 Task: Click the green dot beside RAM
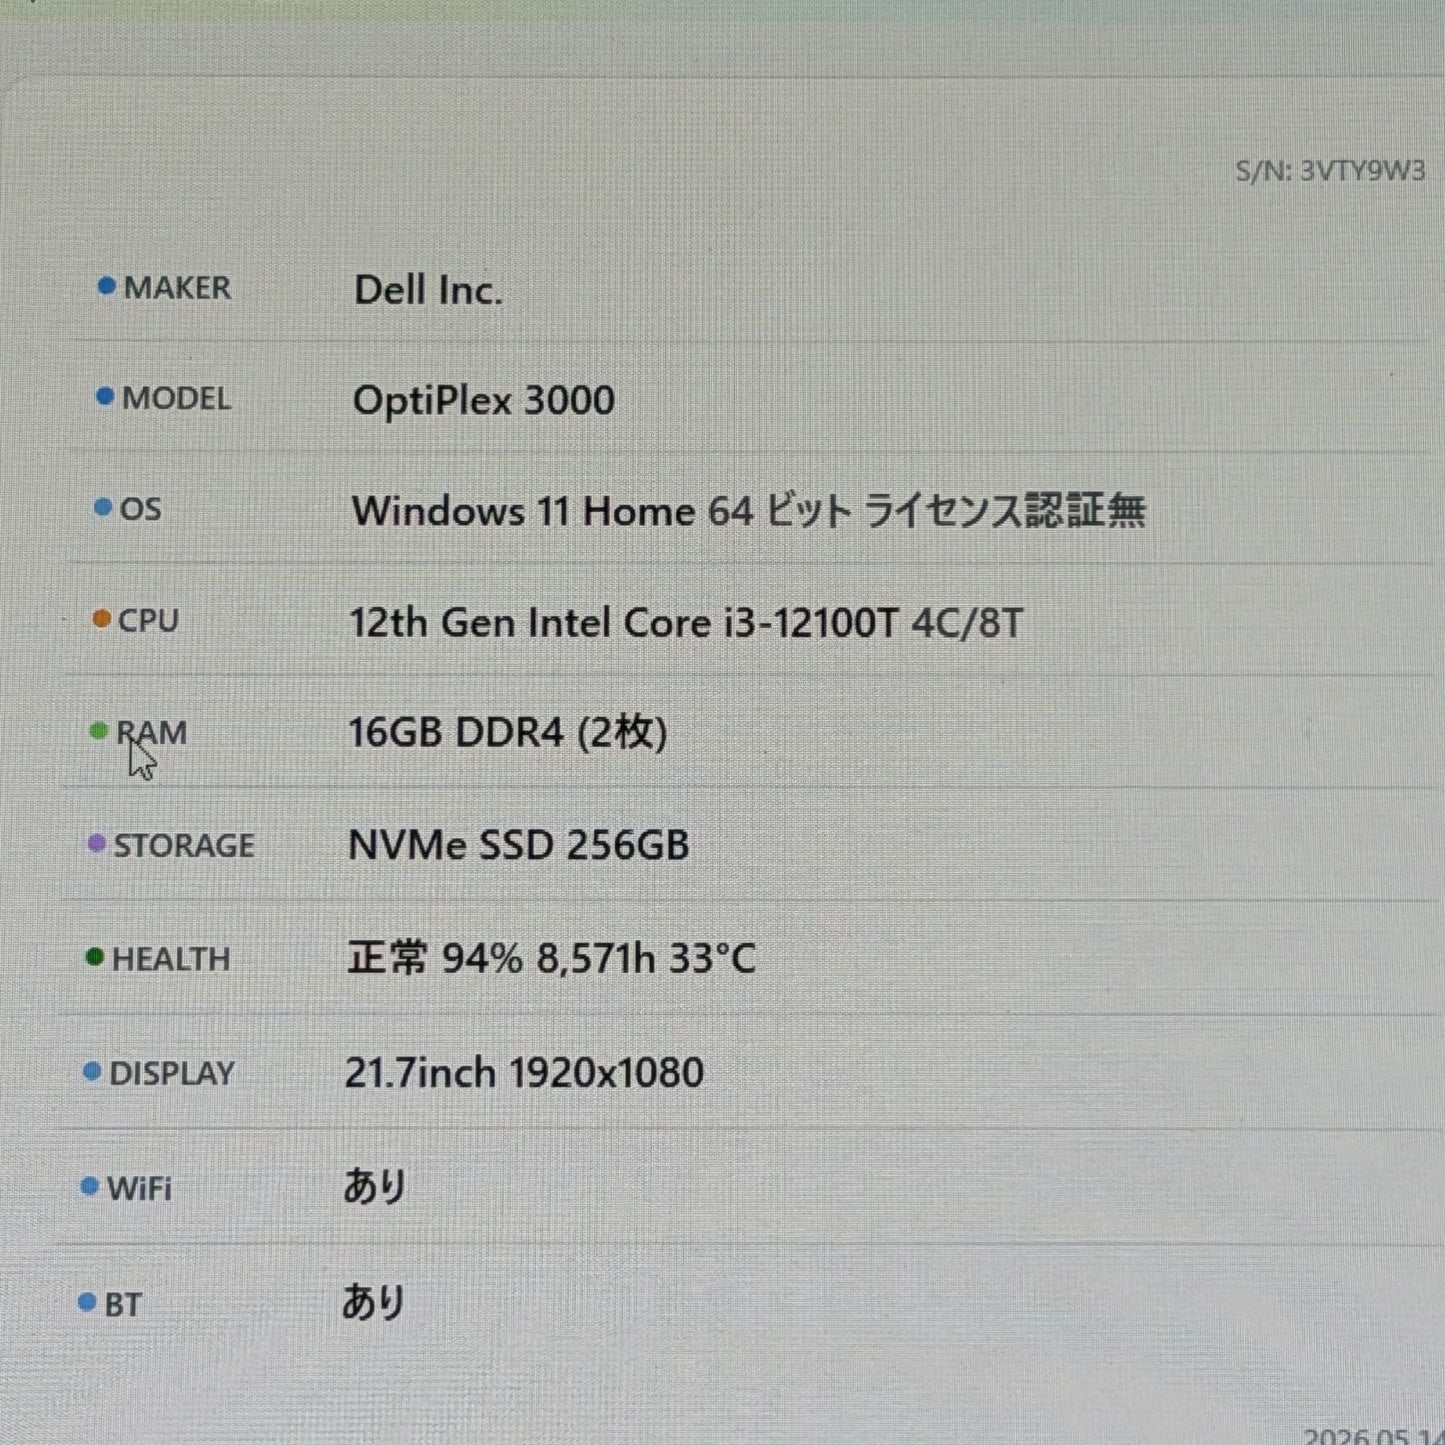click(99, 731)
